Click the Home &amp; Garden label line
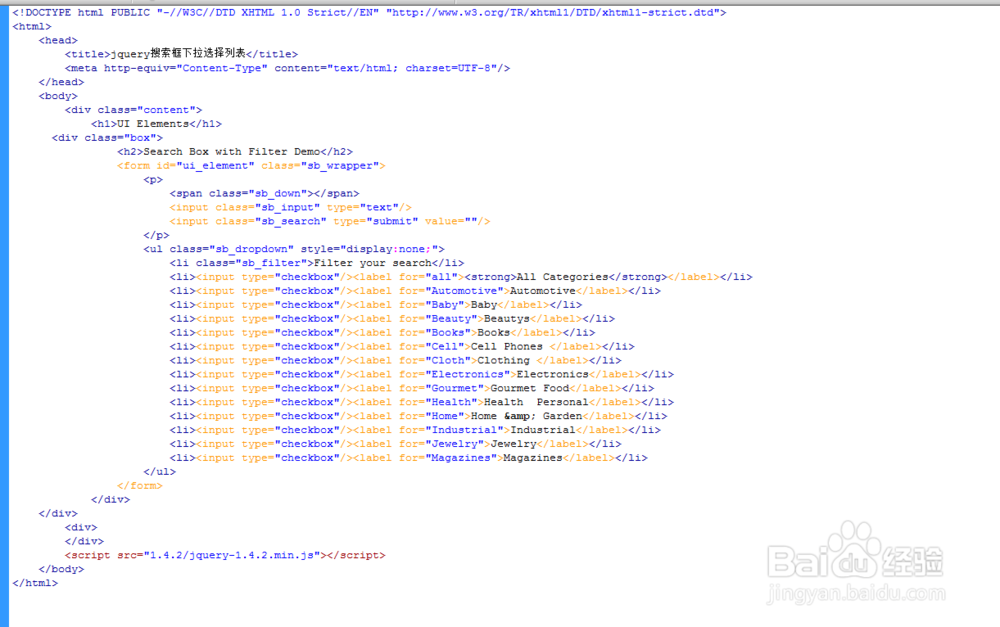 [x=418, y=417]
